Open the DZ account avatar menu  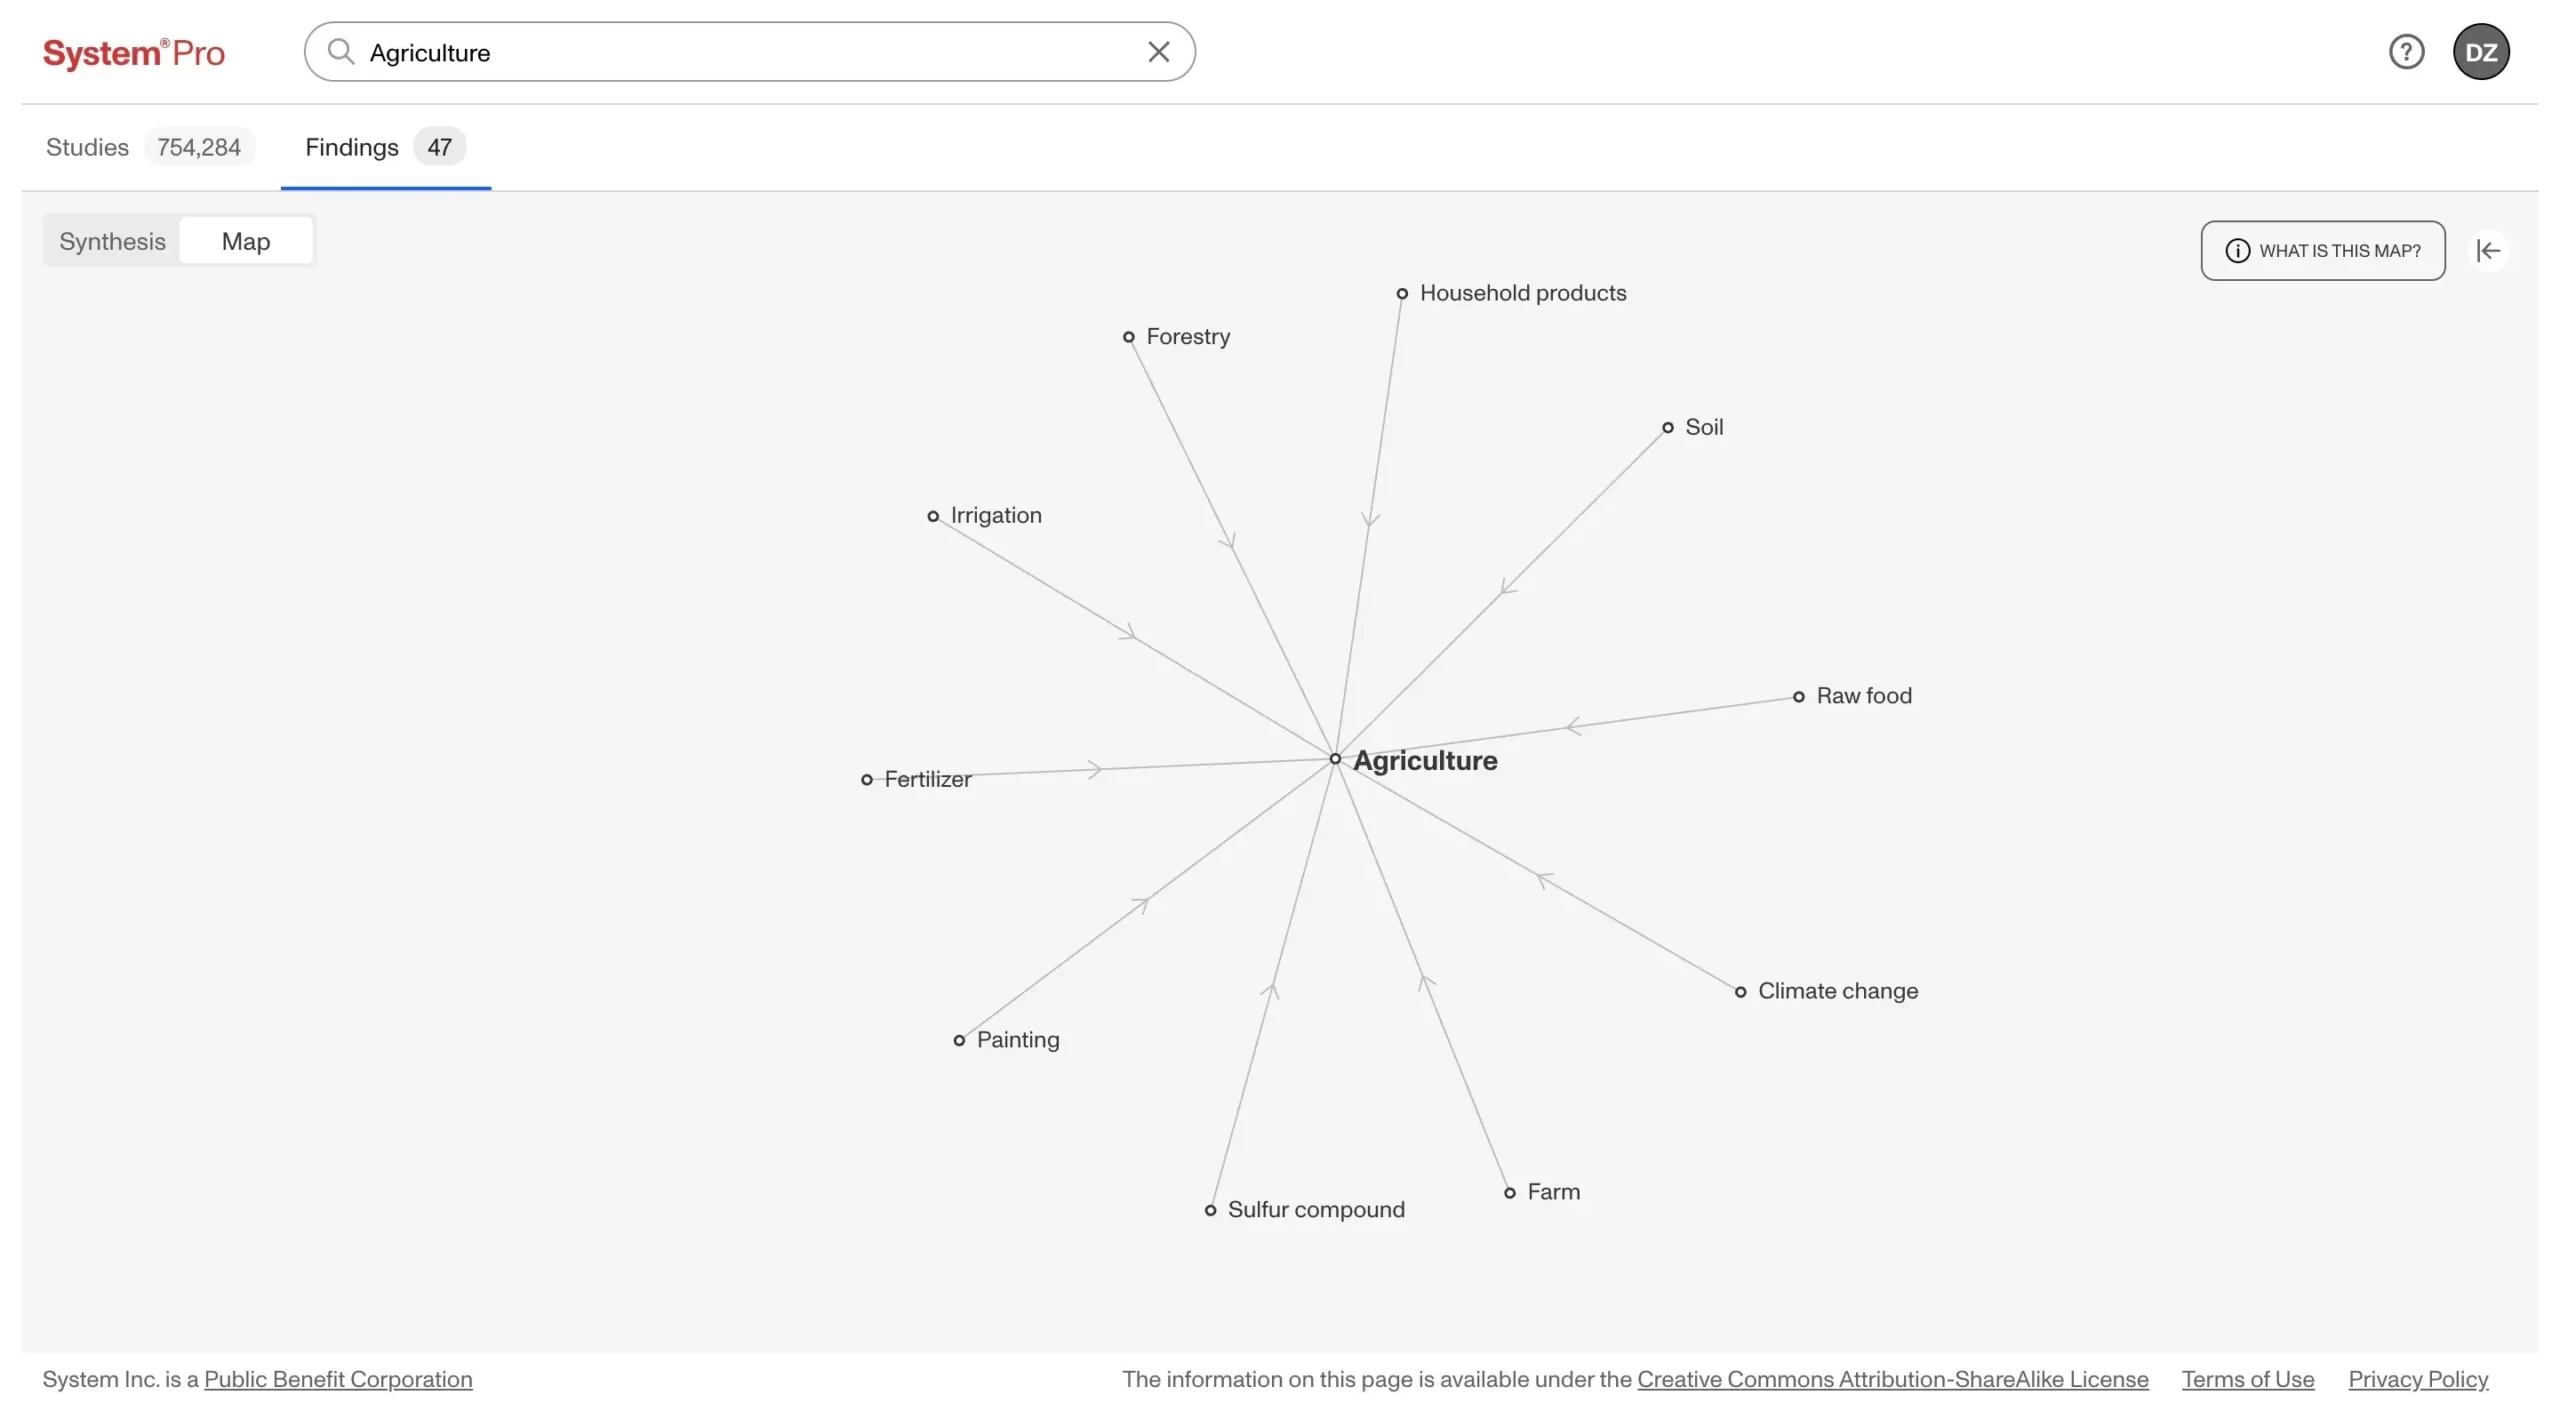(2483, 51)
